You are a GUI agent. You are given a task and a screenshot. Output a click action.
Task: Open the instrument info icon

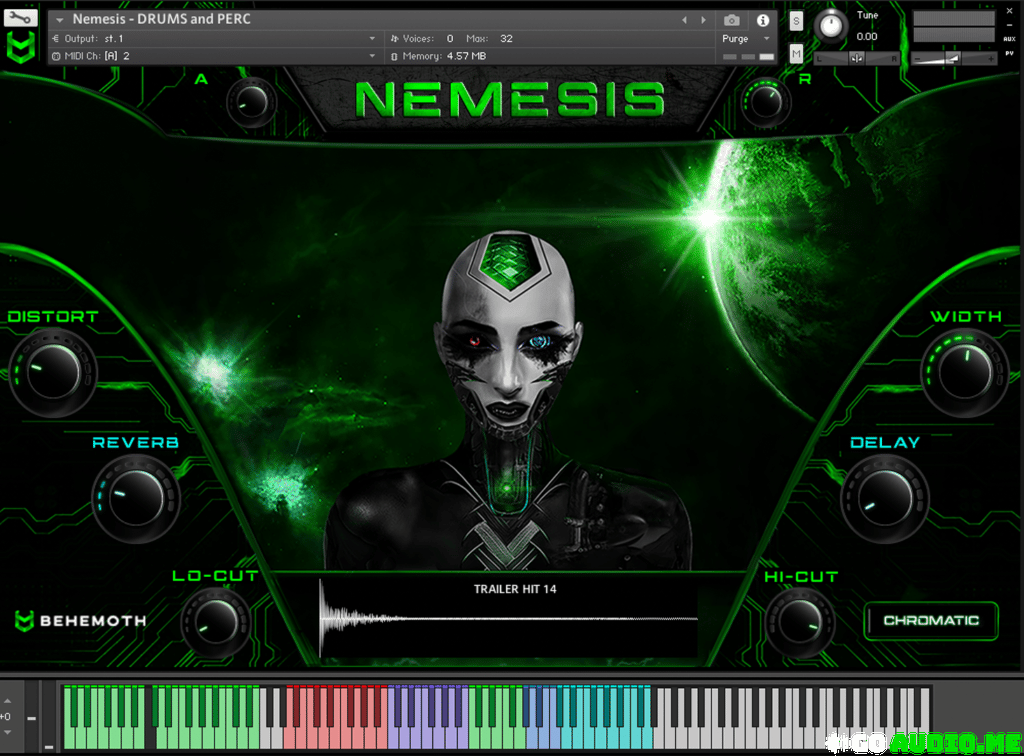[x=763, y=20]
